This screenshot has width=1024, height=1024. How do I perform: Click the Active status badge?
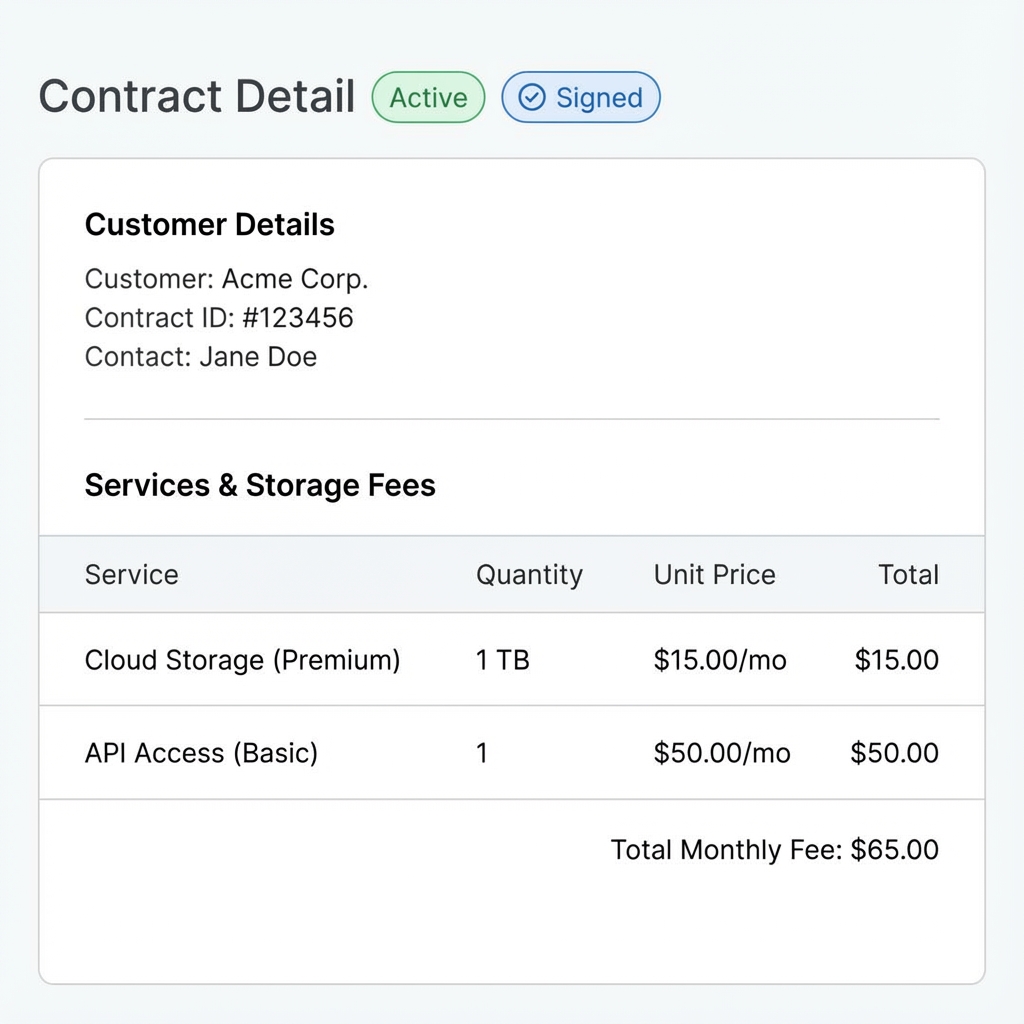click(428, 97)
